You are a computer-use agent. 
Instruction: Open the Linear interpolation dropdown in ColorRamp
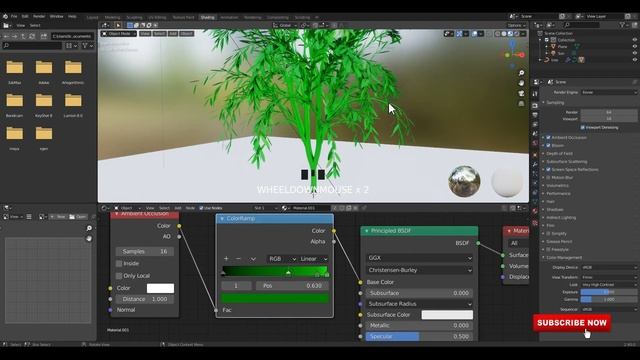click(x=313, y=259)
